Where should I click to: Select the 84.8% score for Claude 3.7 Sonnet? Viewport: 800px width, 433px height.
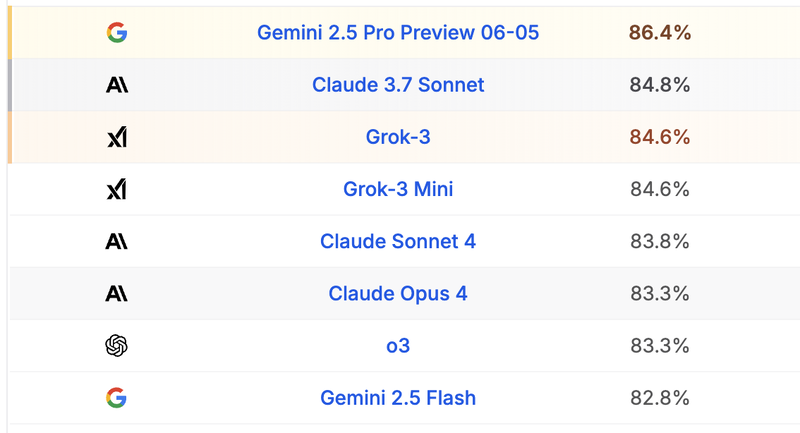tap(660, 85)
